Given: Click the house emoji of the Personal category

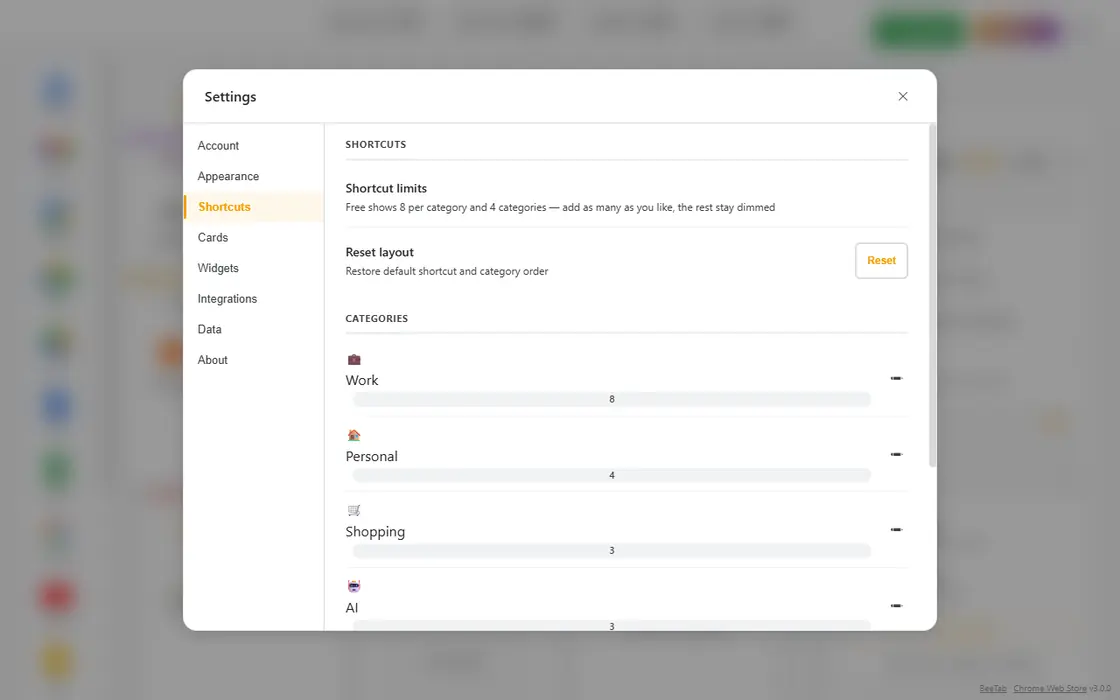Looking at the screenshot, I should pyautogui.click(x=354, y=435).
